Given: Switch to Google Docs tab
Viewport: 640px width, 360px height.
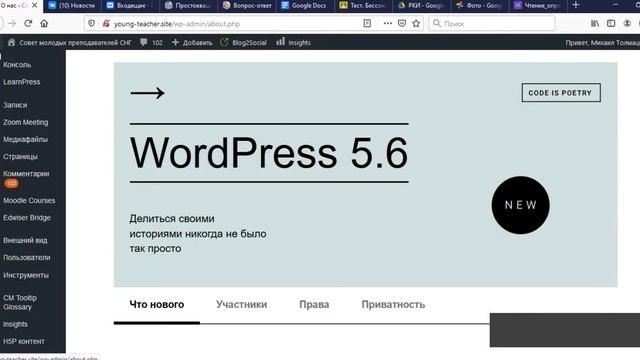Looking at the screenshot, I should point(304,5).
